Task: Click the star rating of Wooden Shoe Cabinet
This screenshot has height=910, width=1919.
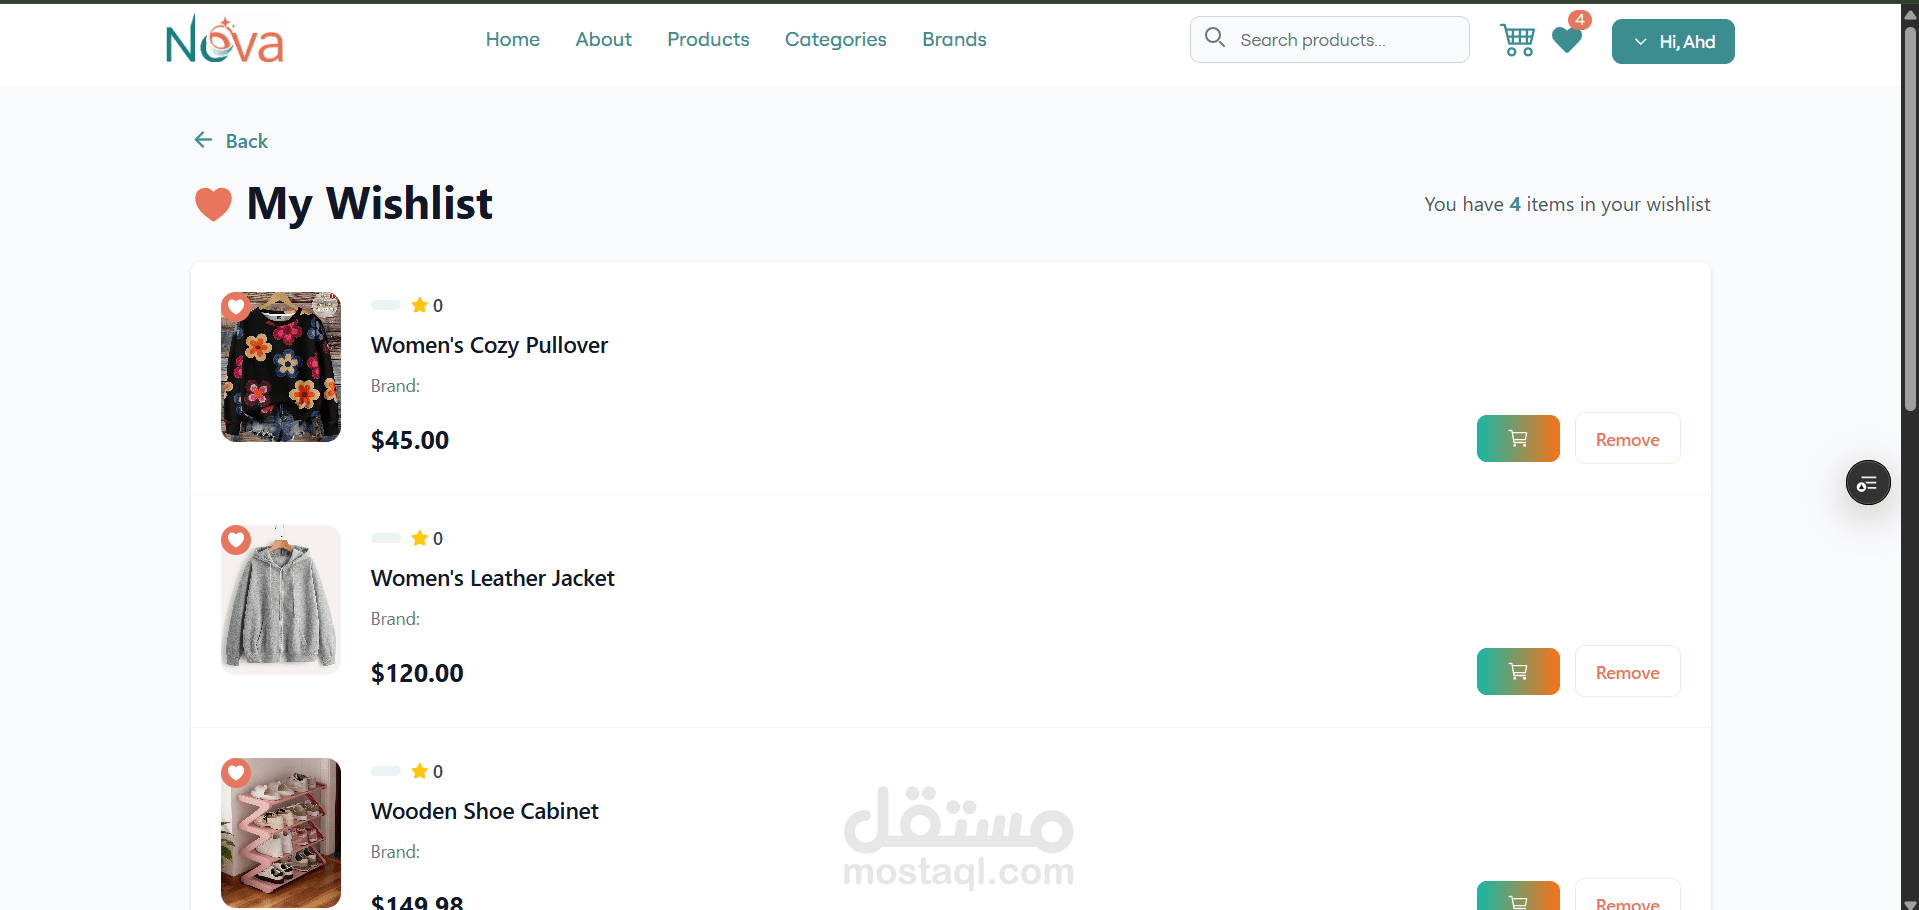Action: 427,771
